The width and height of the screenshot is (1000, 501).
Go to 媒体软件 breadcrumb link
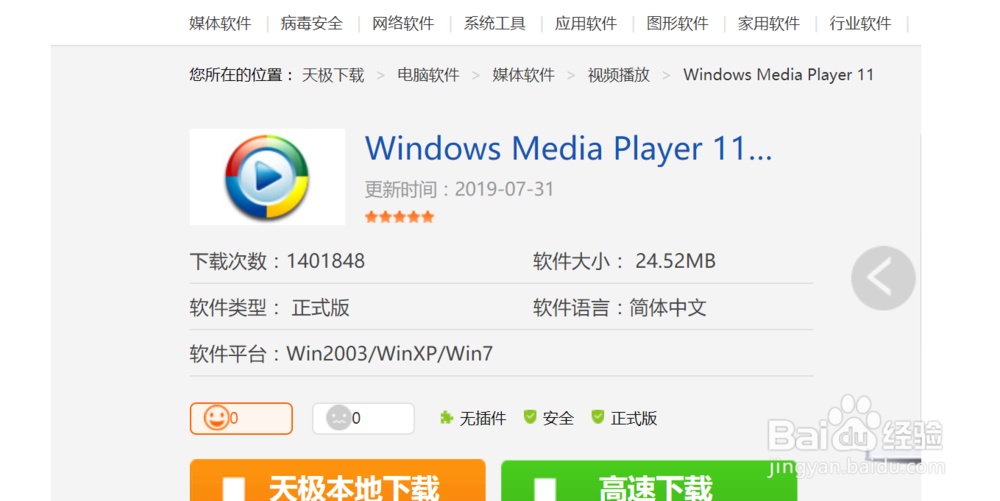click(524, 75)
